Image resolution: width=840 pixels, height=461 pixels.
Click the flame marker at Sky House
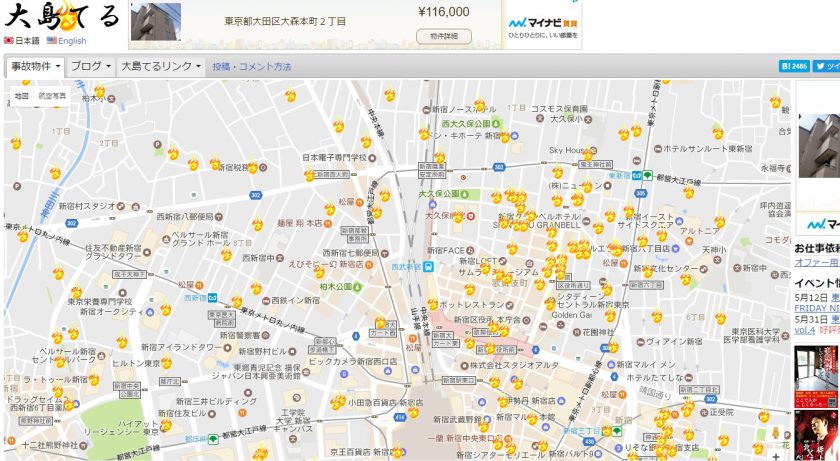click(588, 154)
